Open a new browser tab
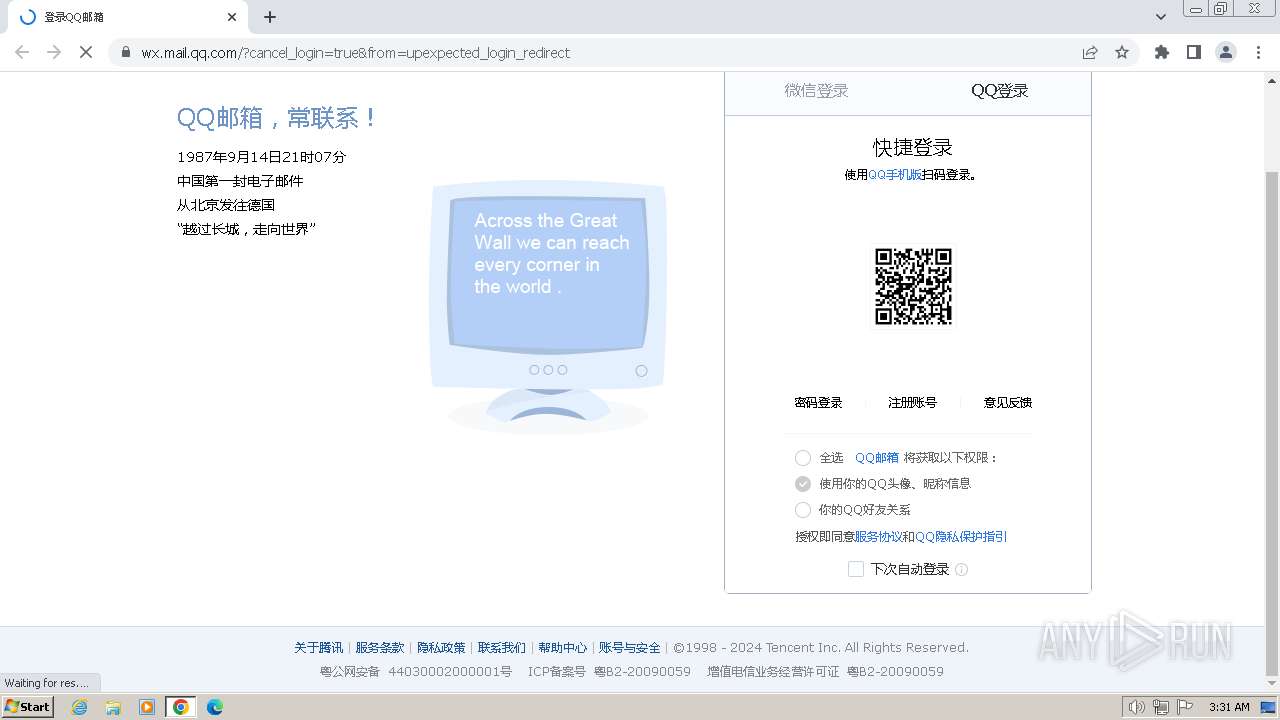This screenshot has height=720, width=1280. pyautogui.click(x=270, y=17)
